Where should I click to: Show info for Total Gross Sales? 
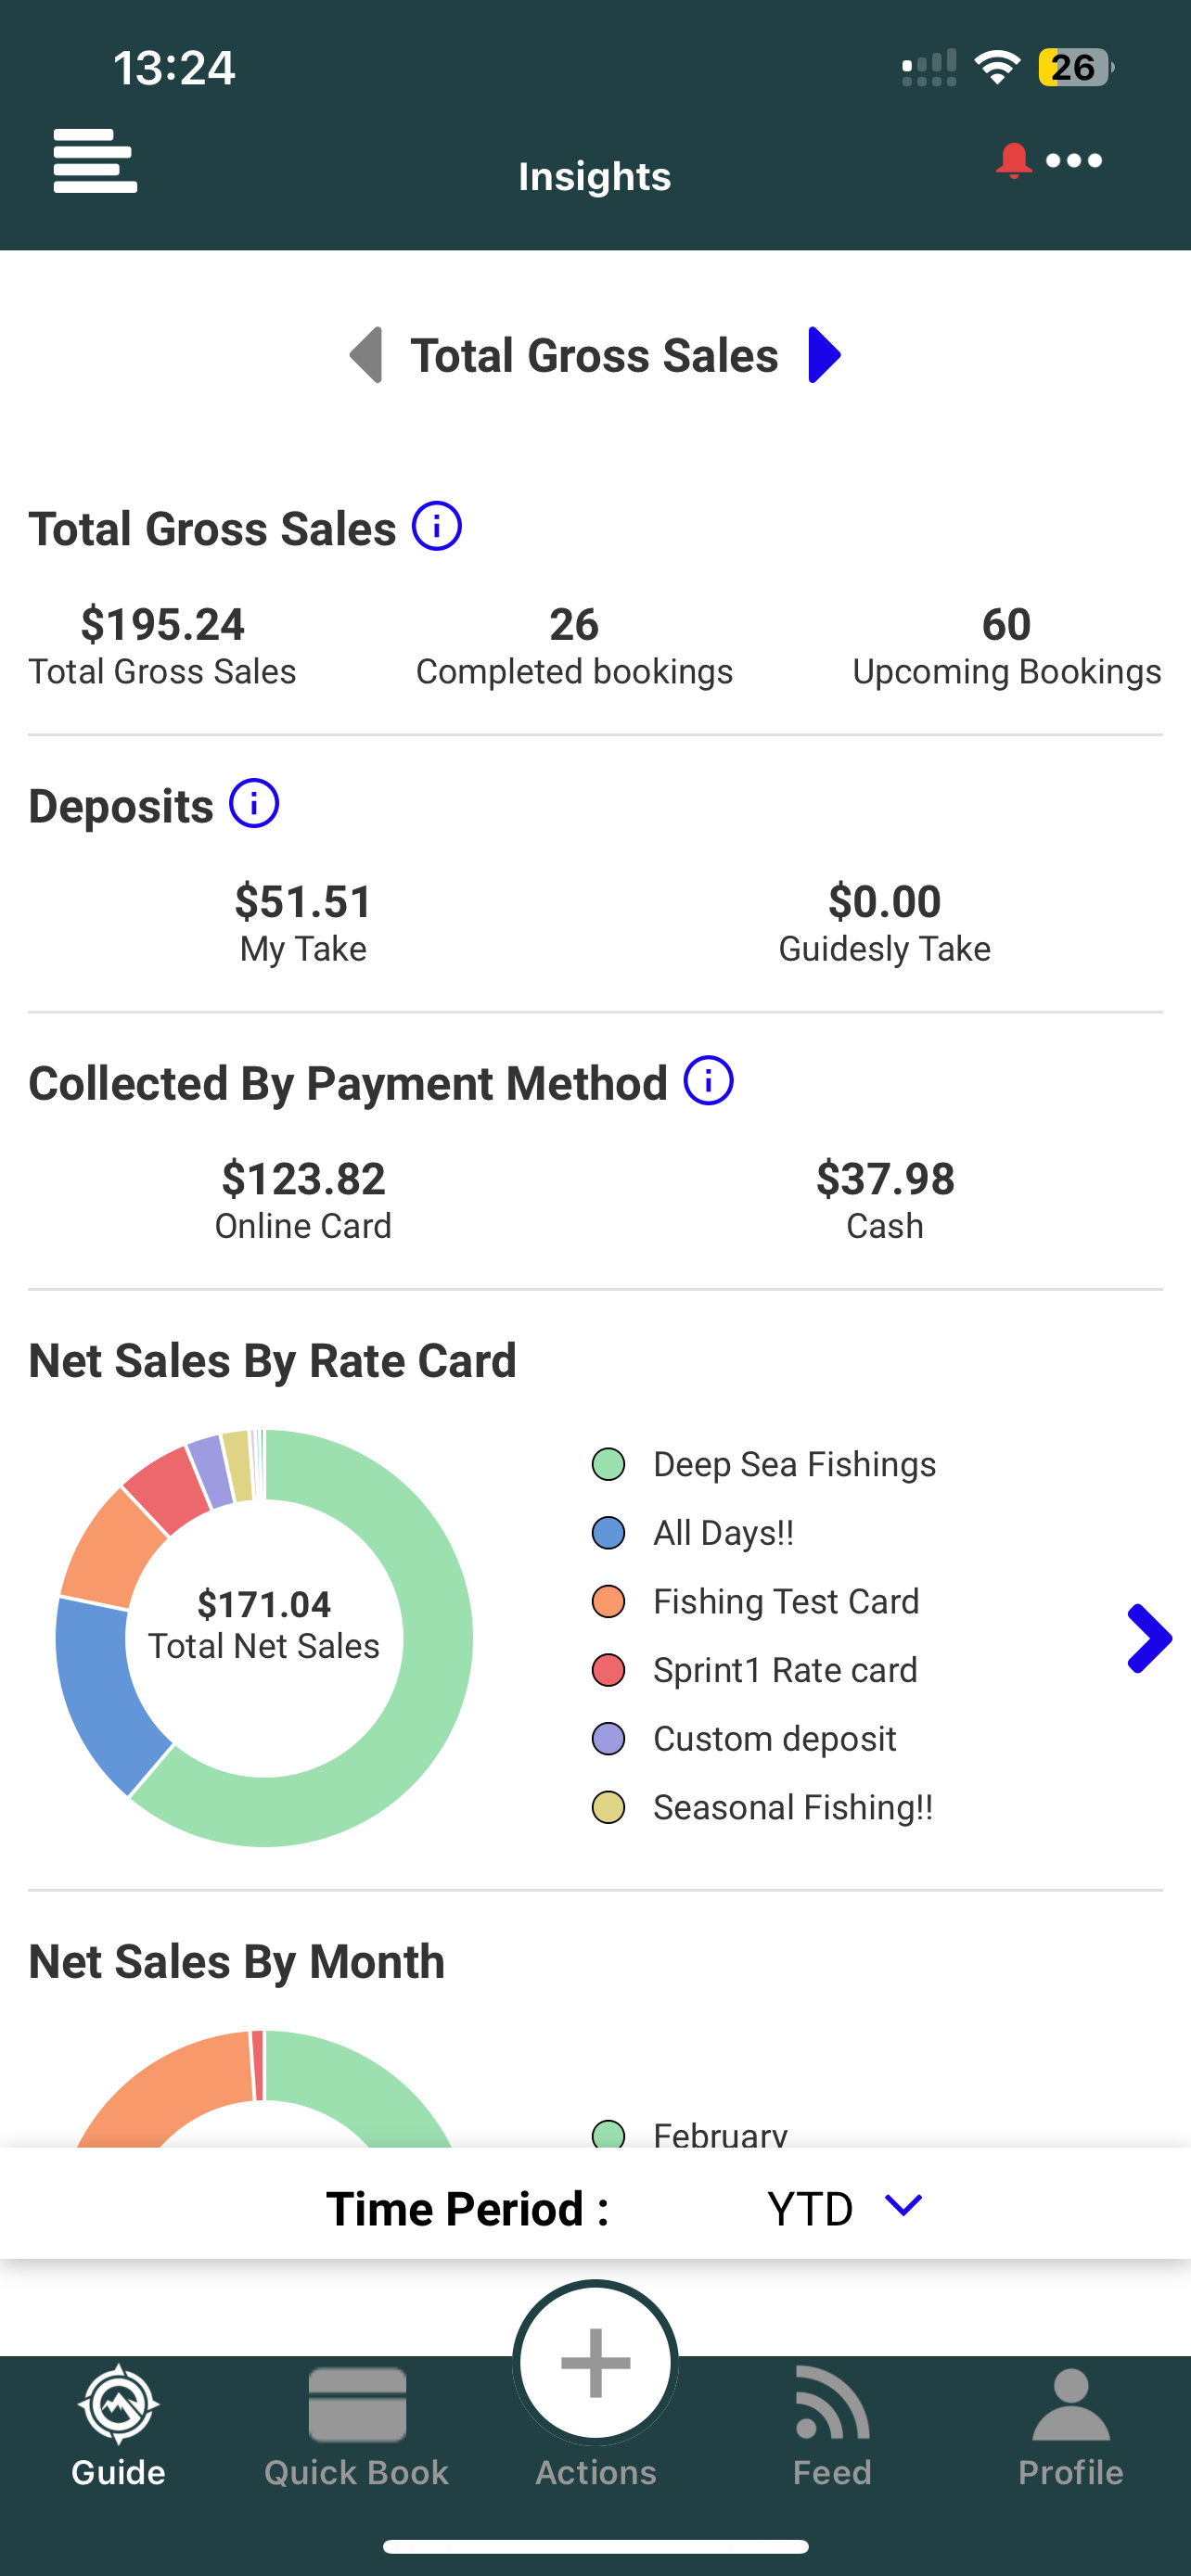(x=437, y=526)
